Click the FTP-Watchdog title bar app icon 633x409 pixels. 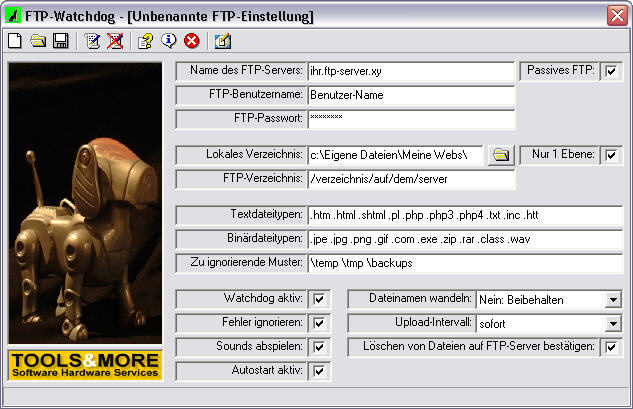(x=13, y=16)
